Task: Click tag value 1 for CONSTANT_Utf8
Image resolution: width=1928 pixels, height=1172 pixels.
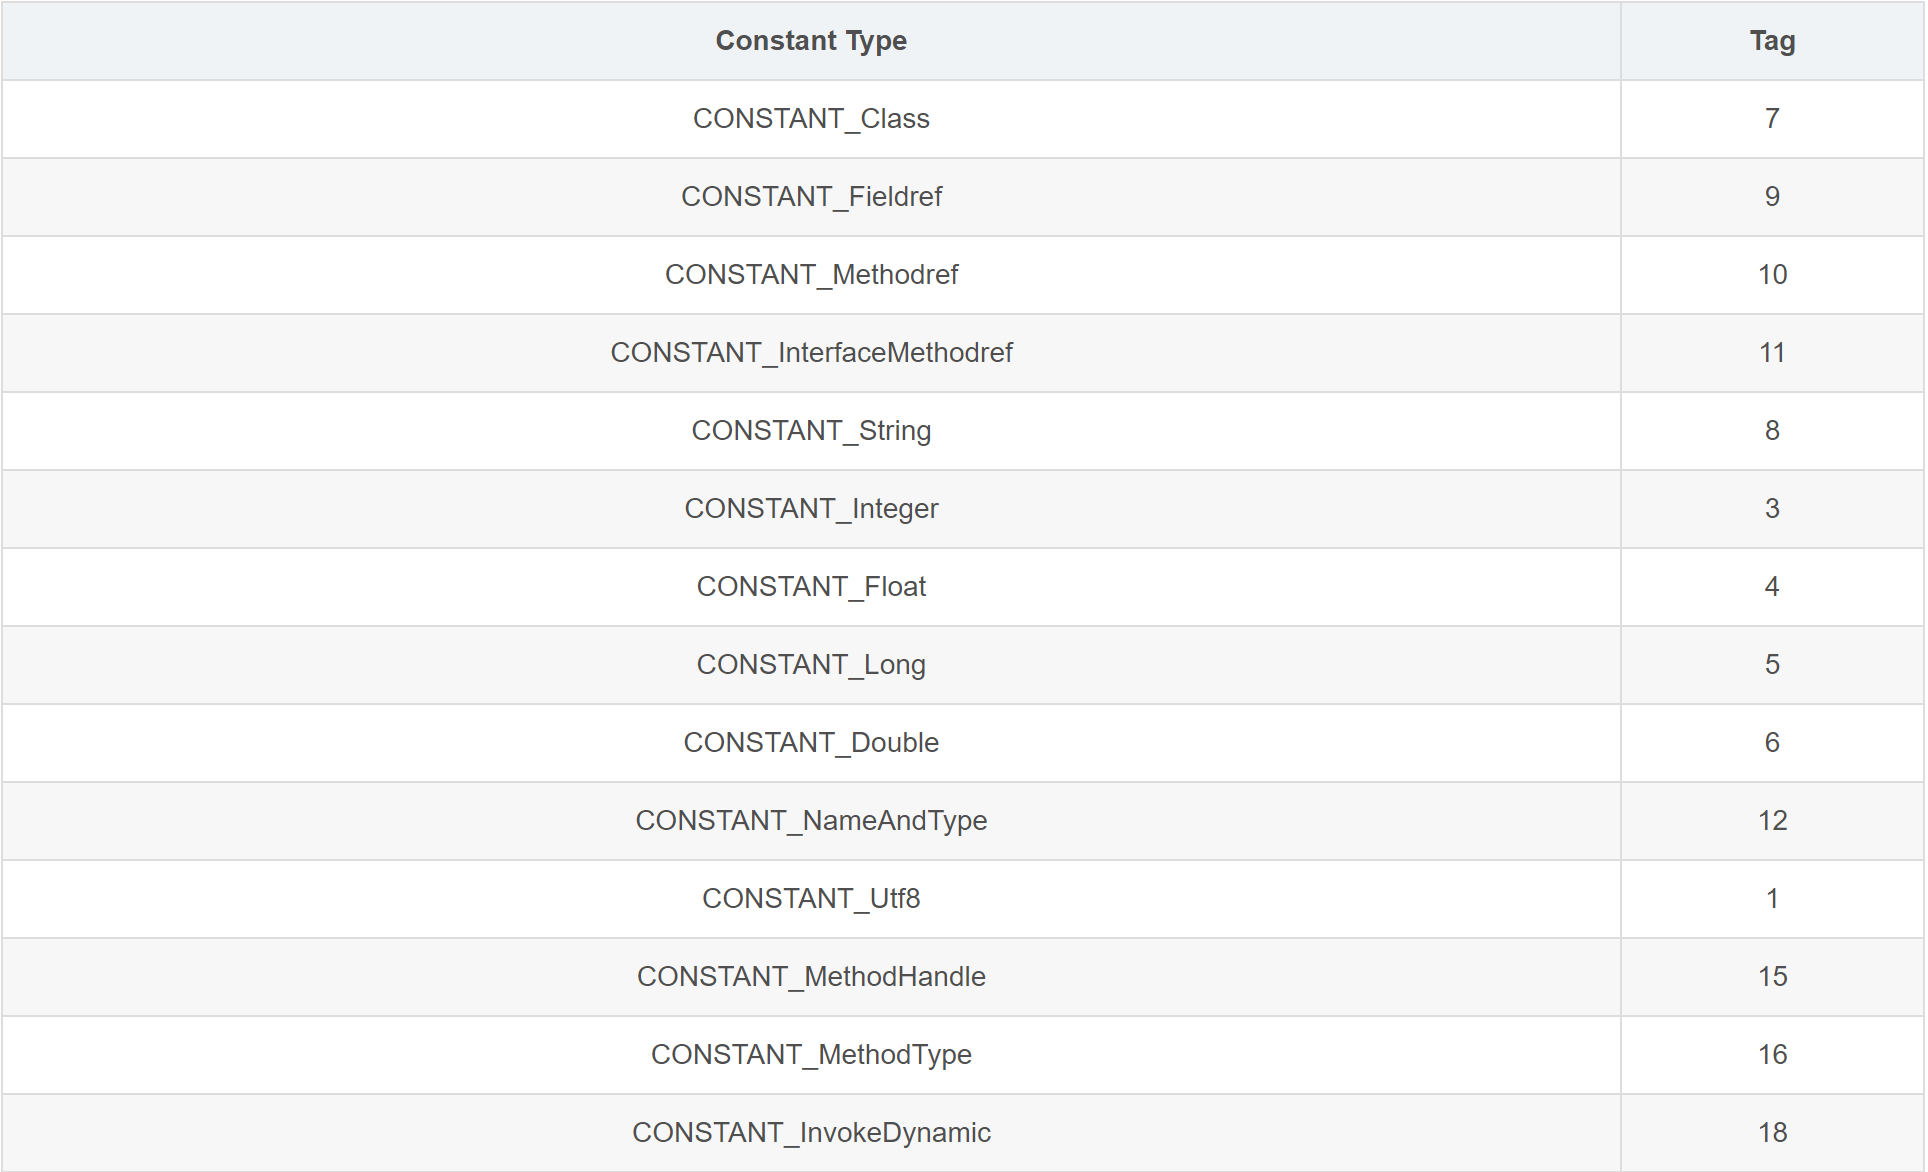Action: (1772, 899)
